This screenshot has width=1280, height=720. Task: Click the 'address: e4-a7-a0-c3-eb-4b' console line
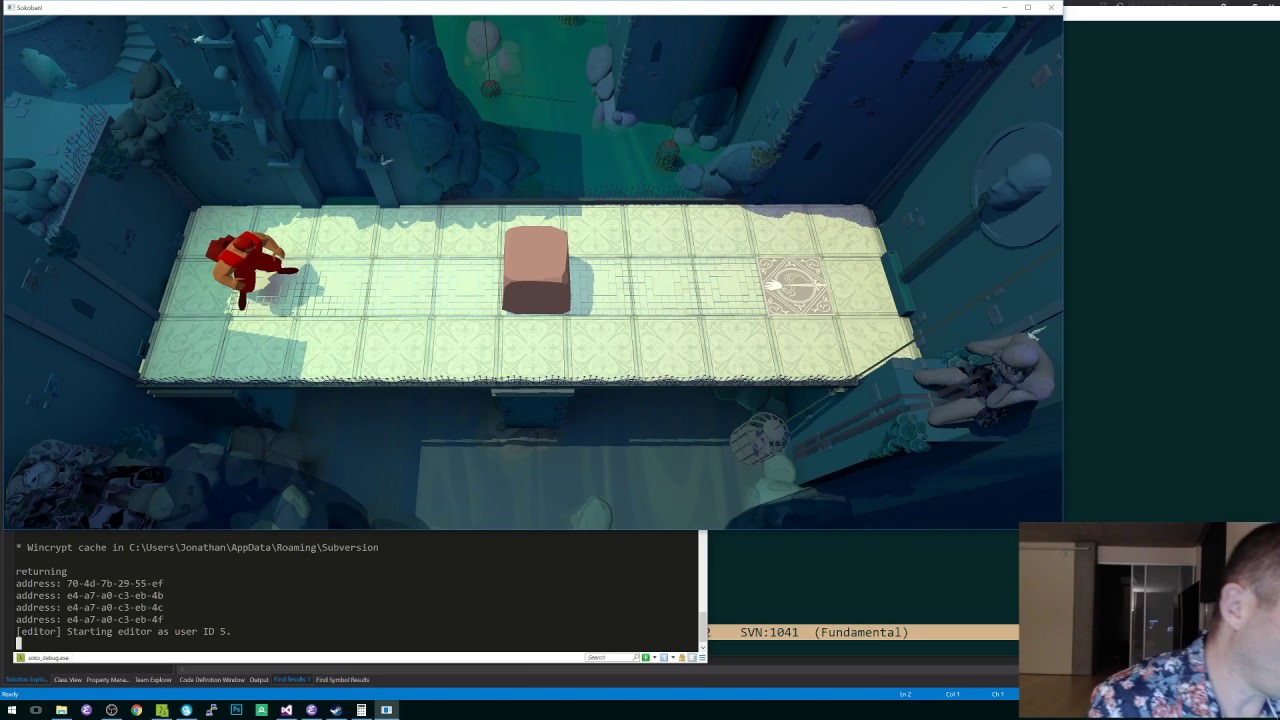pyautogui.click(x=89, y=596)
